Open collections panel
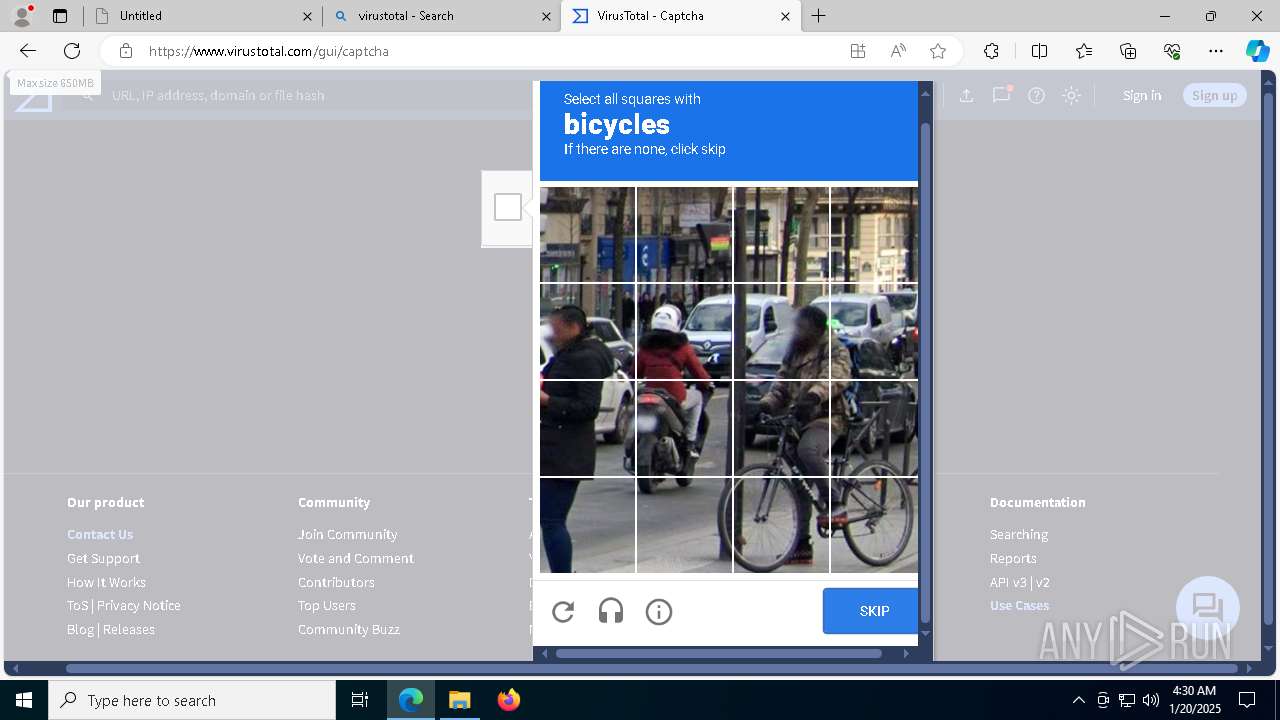The width and height of the screenshot is (1280, 720). [x=1128, y=51]
